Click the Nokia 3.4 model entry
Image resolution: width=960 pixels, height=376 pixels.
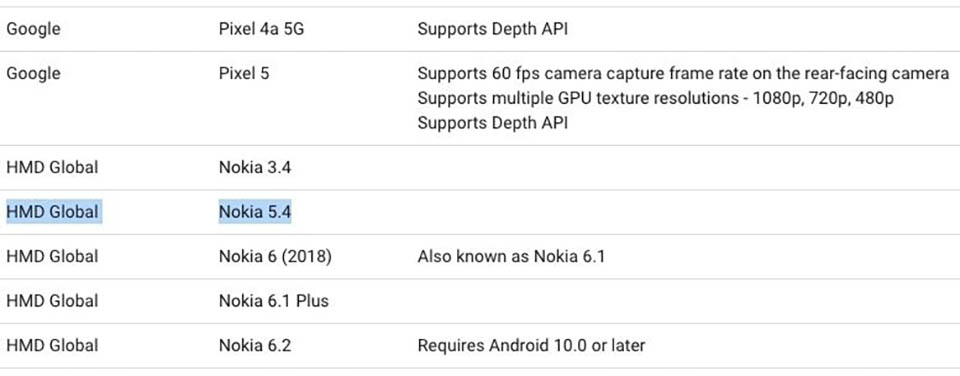255,167
